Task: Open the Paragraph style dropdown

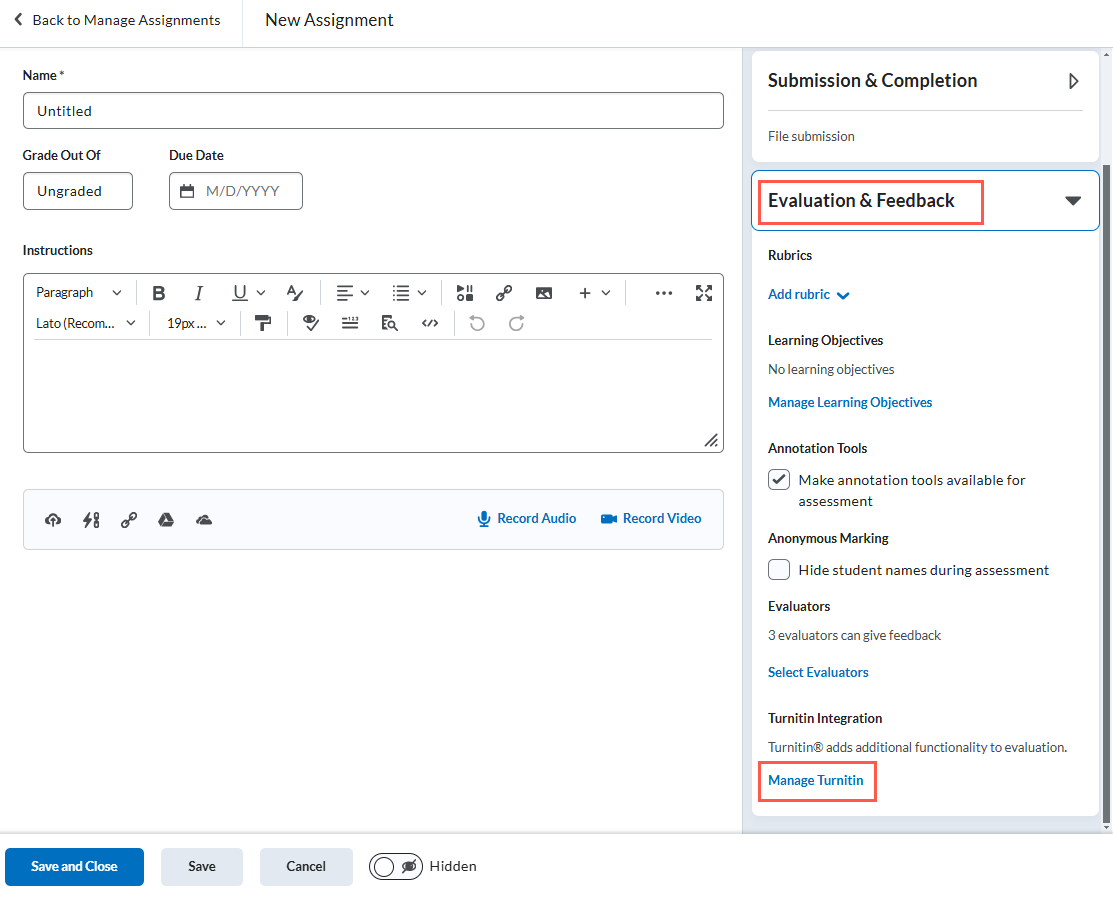Action: click(79, 292)
